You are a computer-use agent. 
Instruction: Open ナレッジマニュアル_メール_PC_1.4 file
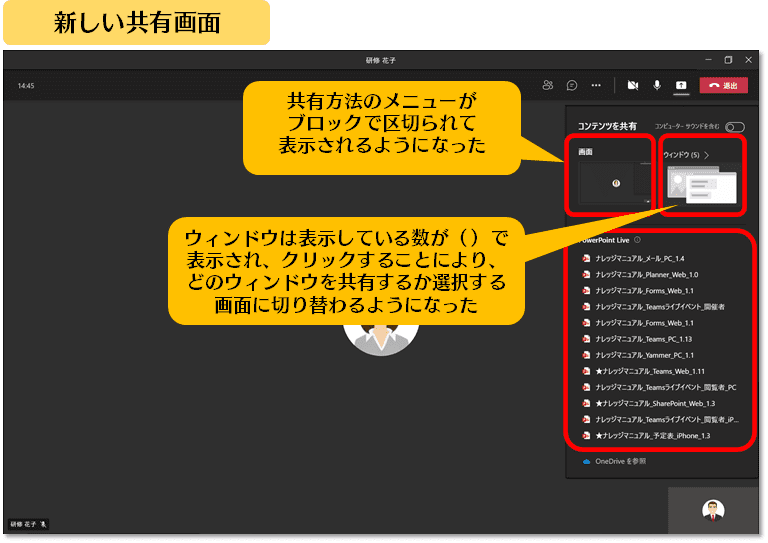point(640,259)
